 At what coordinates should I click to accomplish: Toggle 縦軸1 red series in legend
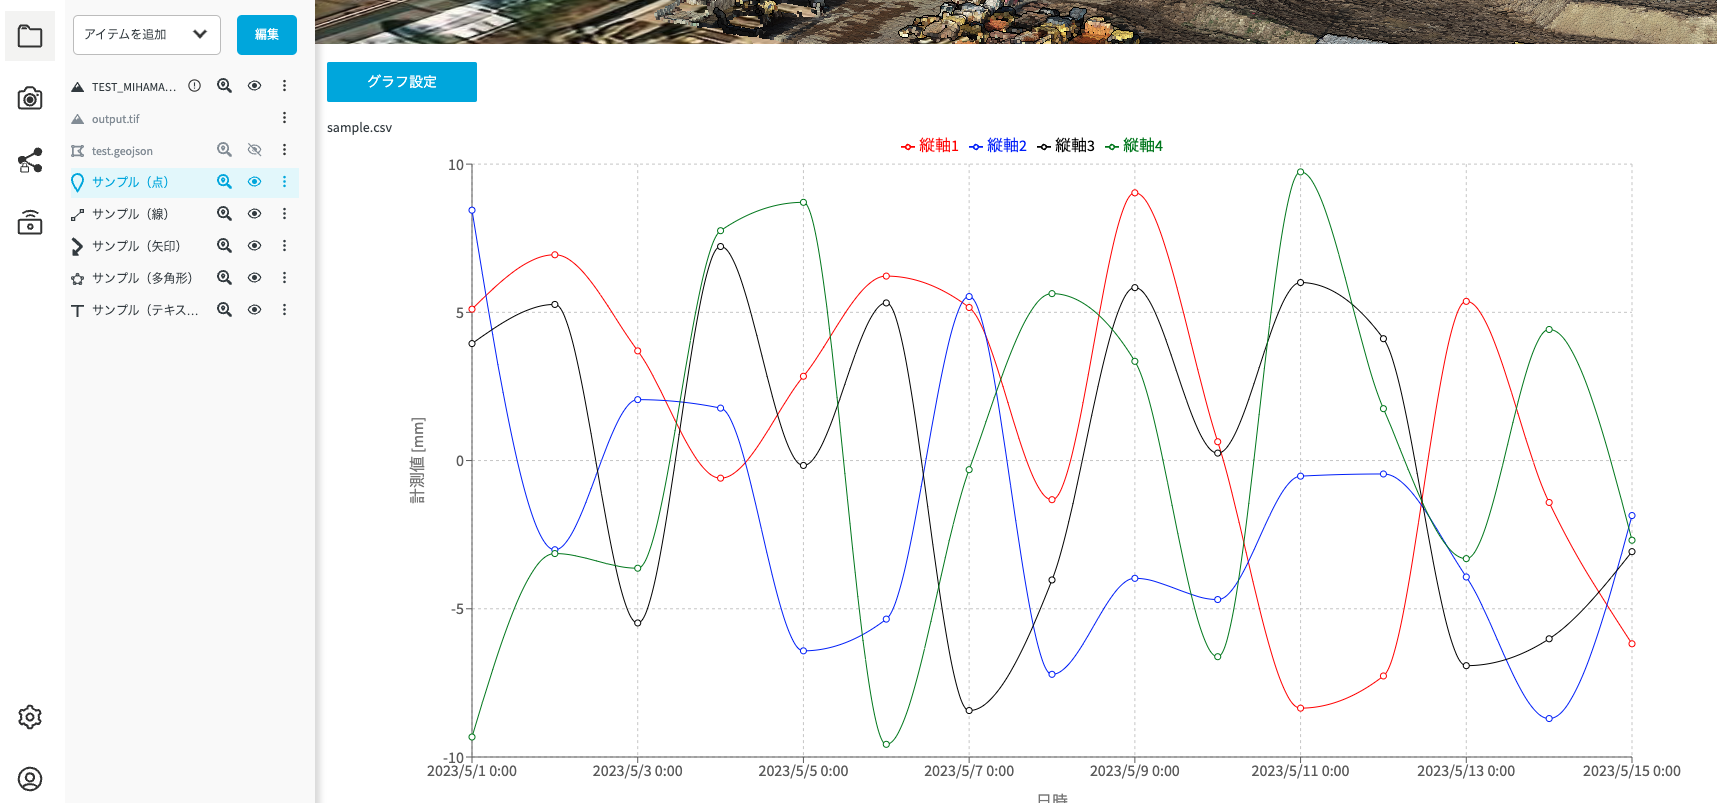coord(930,146)
